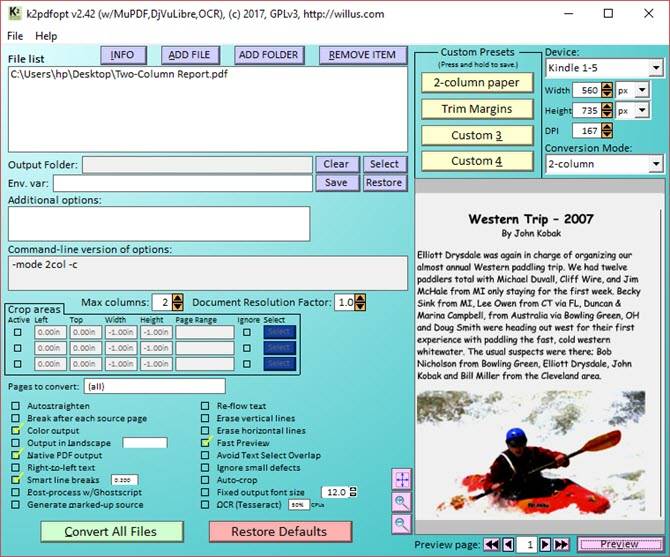Toggle Native PDF output checkbox

tap(16, 455)
